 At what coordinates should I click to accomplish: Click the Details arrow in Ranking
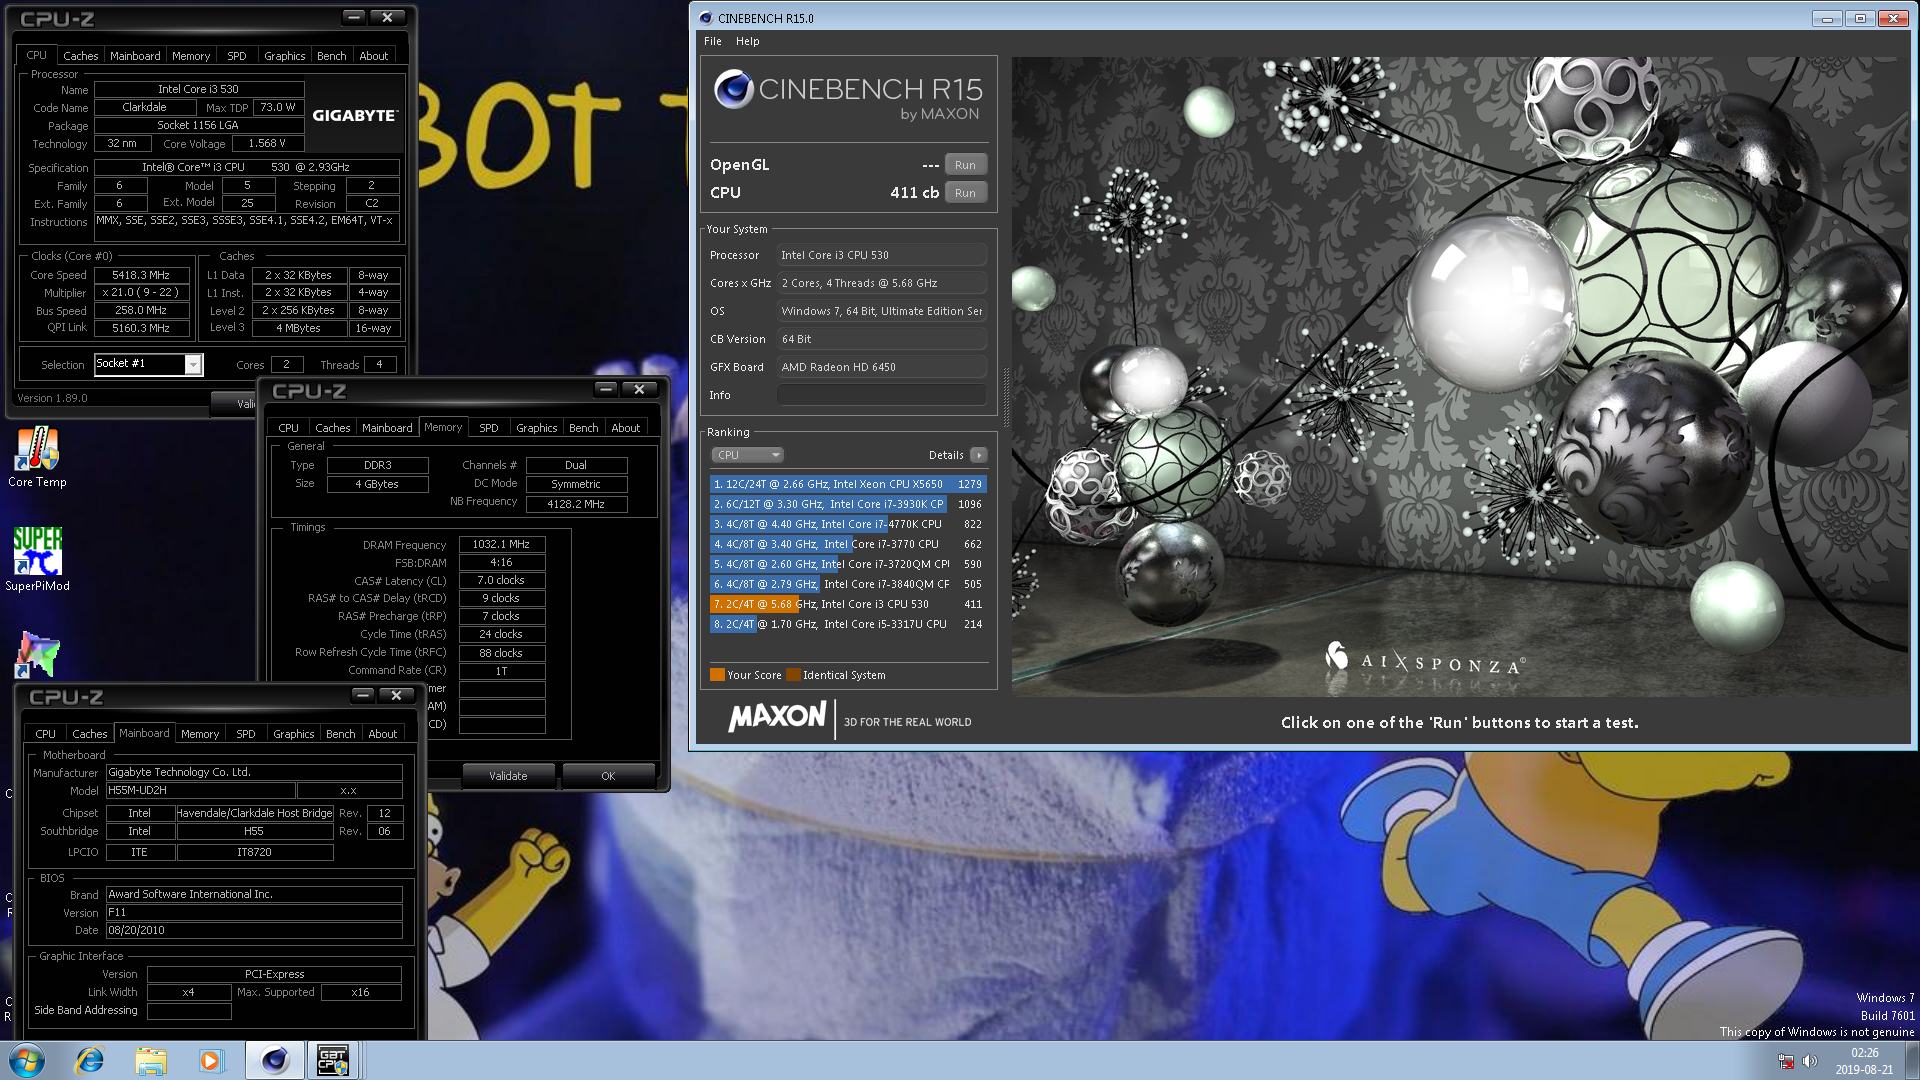979,455
